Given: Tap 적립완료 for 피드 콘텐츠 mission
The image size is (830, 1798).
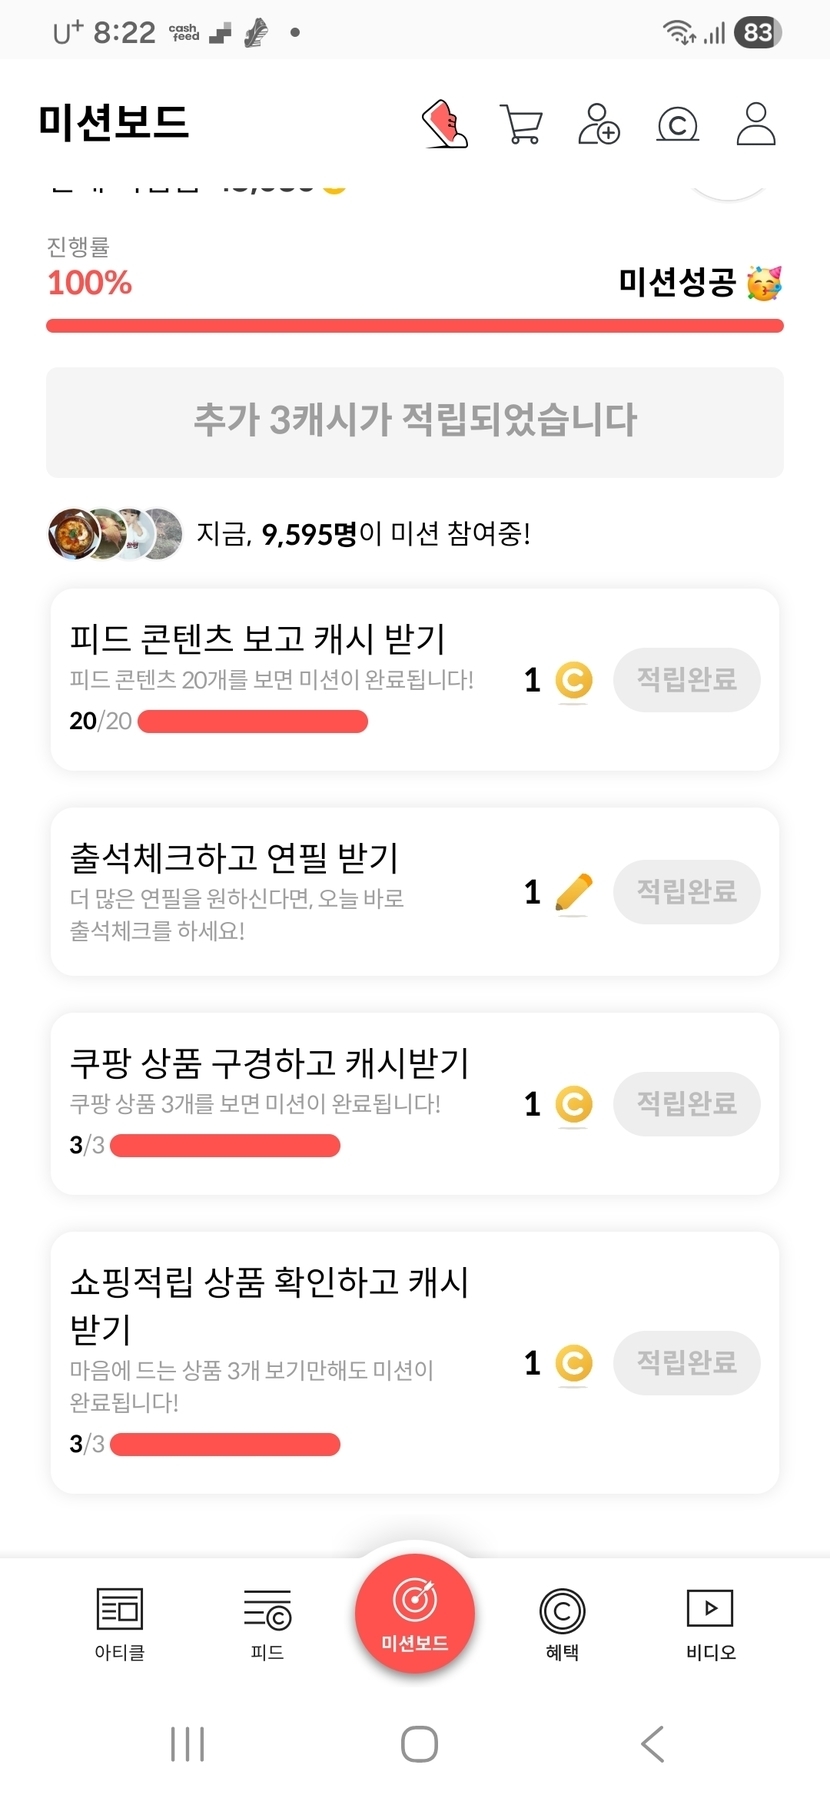Looking at the screenshot, I should pos(687,680).
